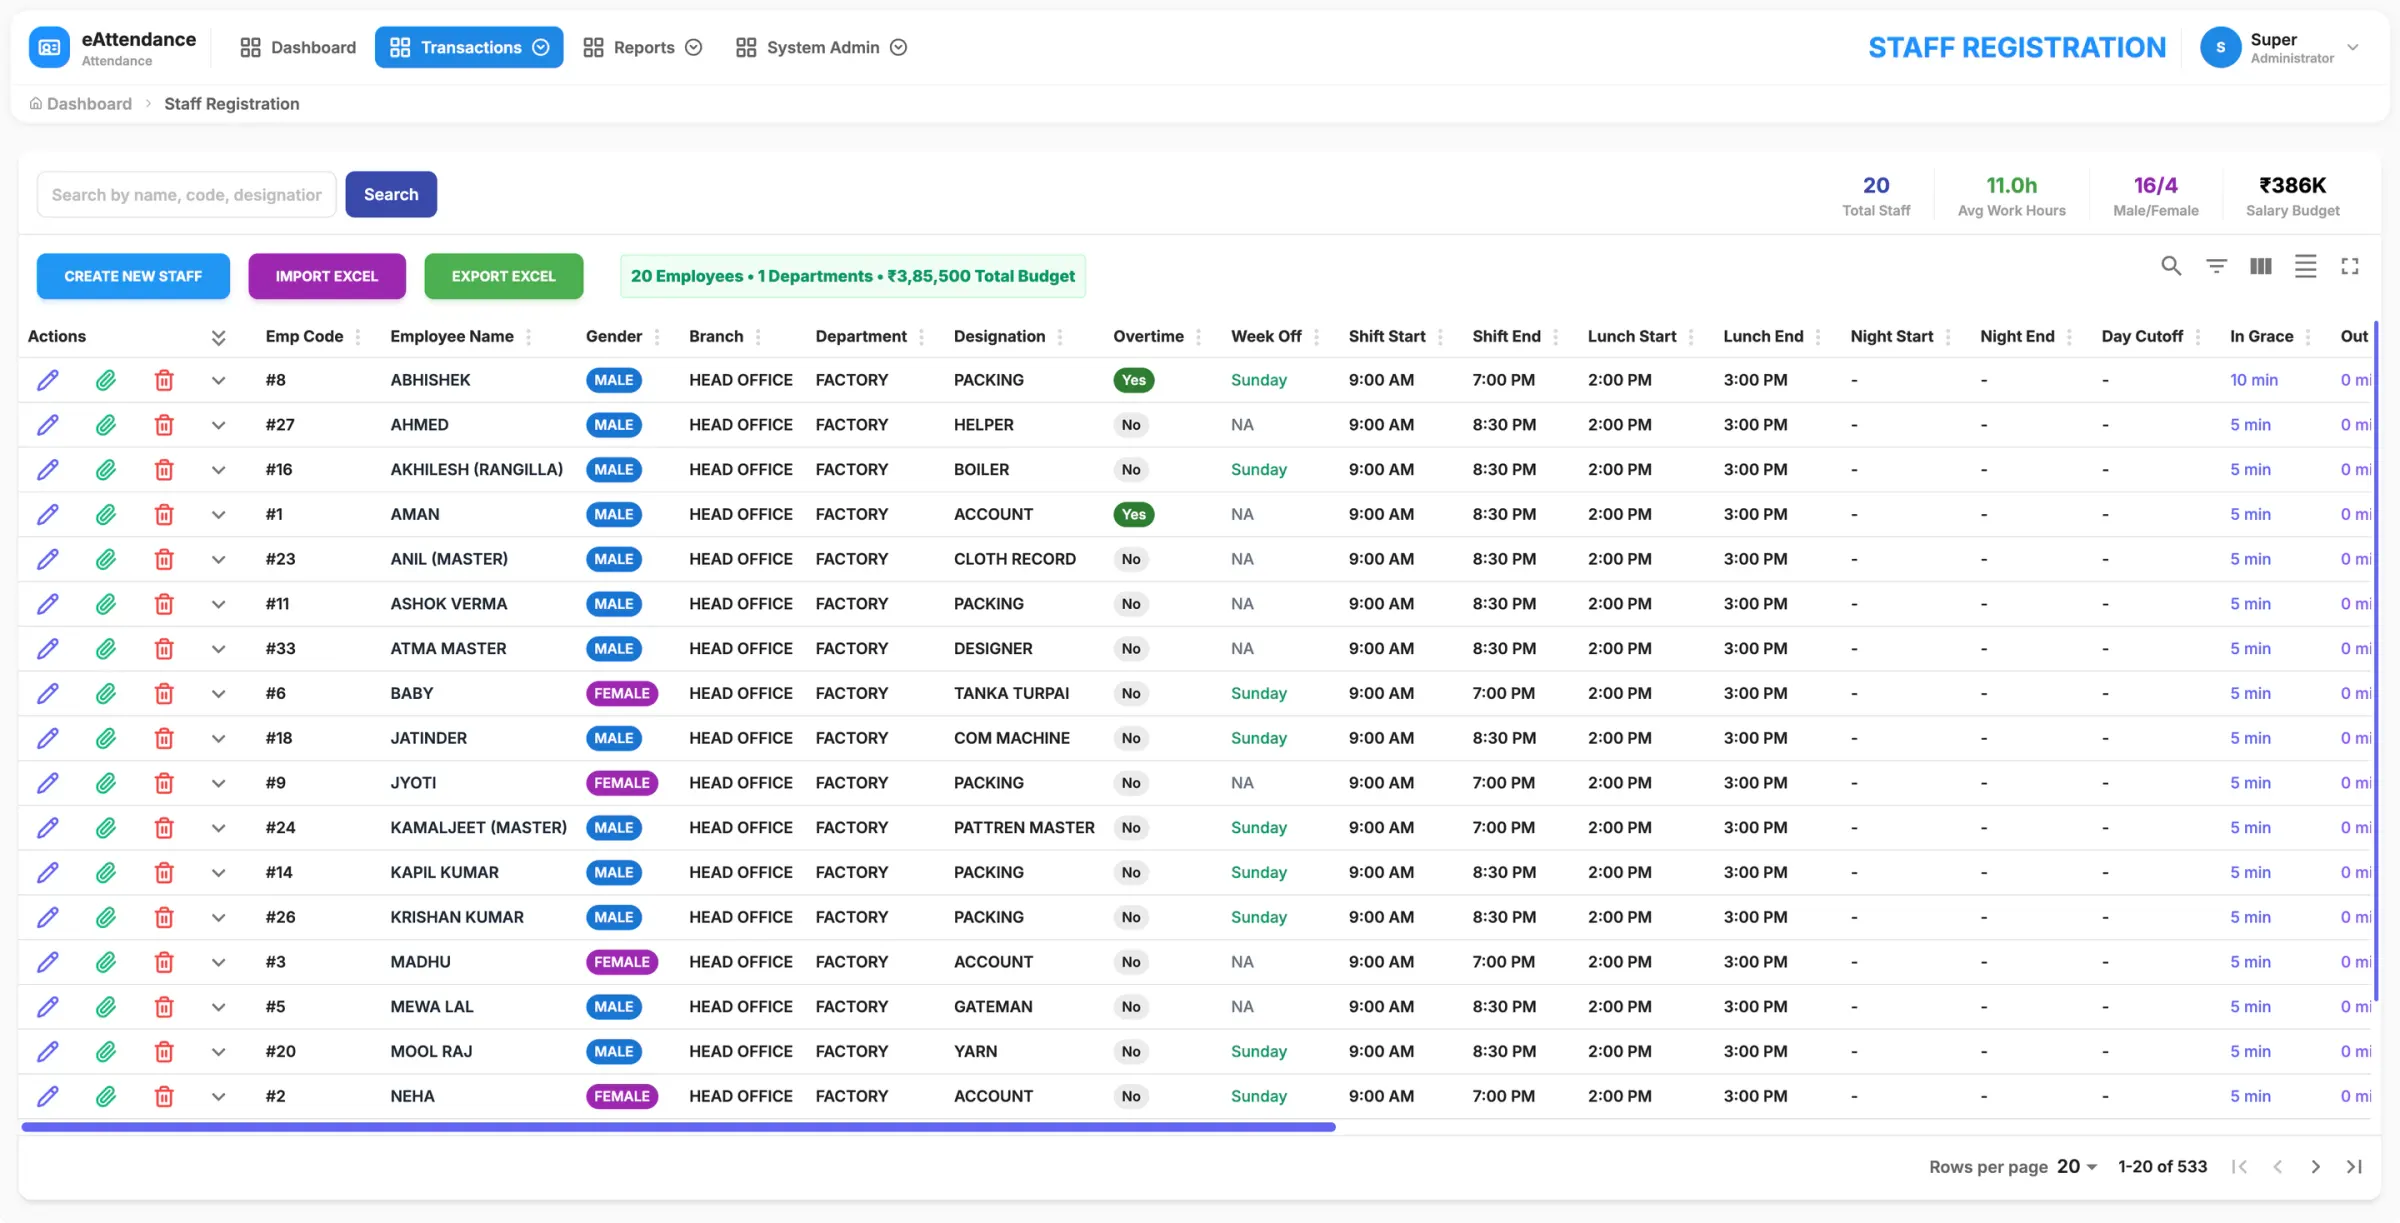Expand the row for KAPIL KUMAR
The image size is (2400, 1223).
(x=218, y=872)
